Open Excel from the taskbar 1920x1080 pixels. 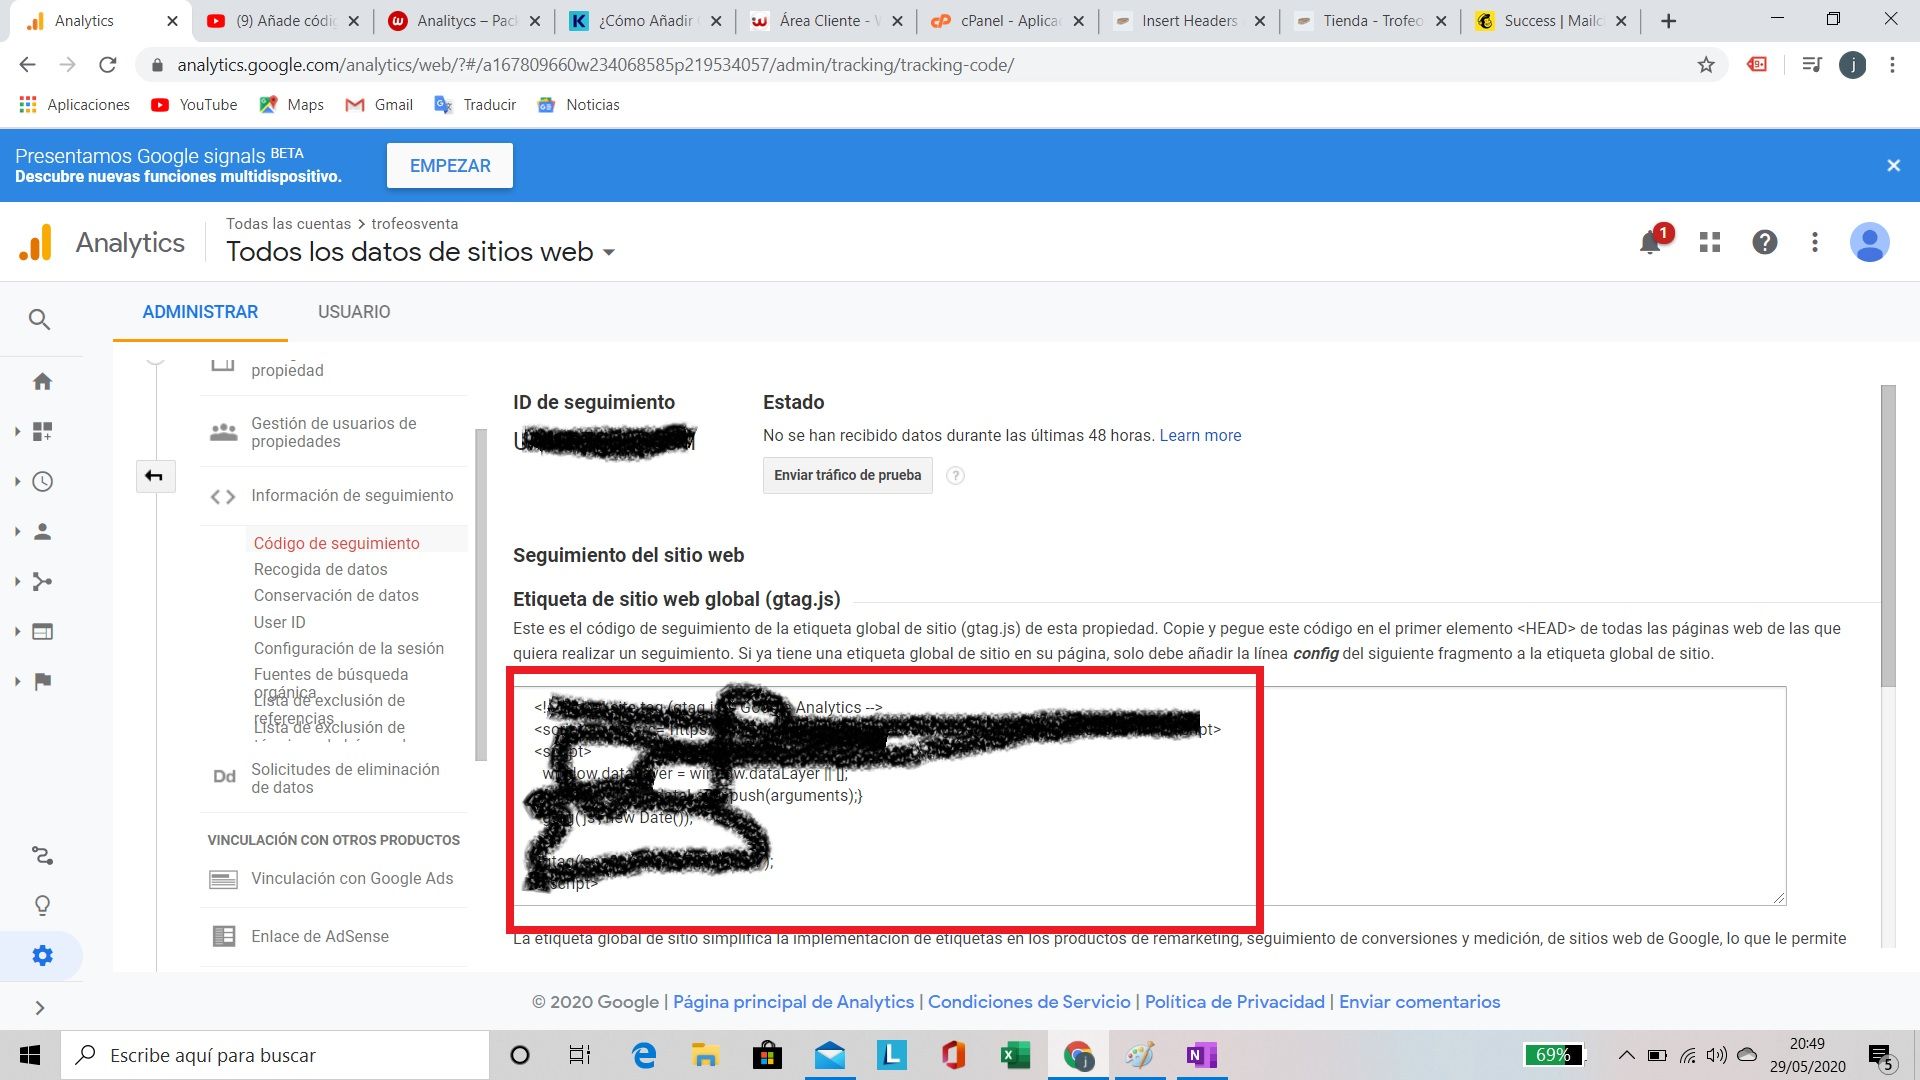1015,1055
